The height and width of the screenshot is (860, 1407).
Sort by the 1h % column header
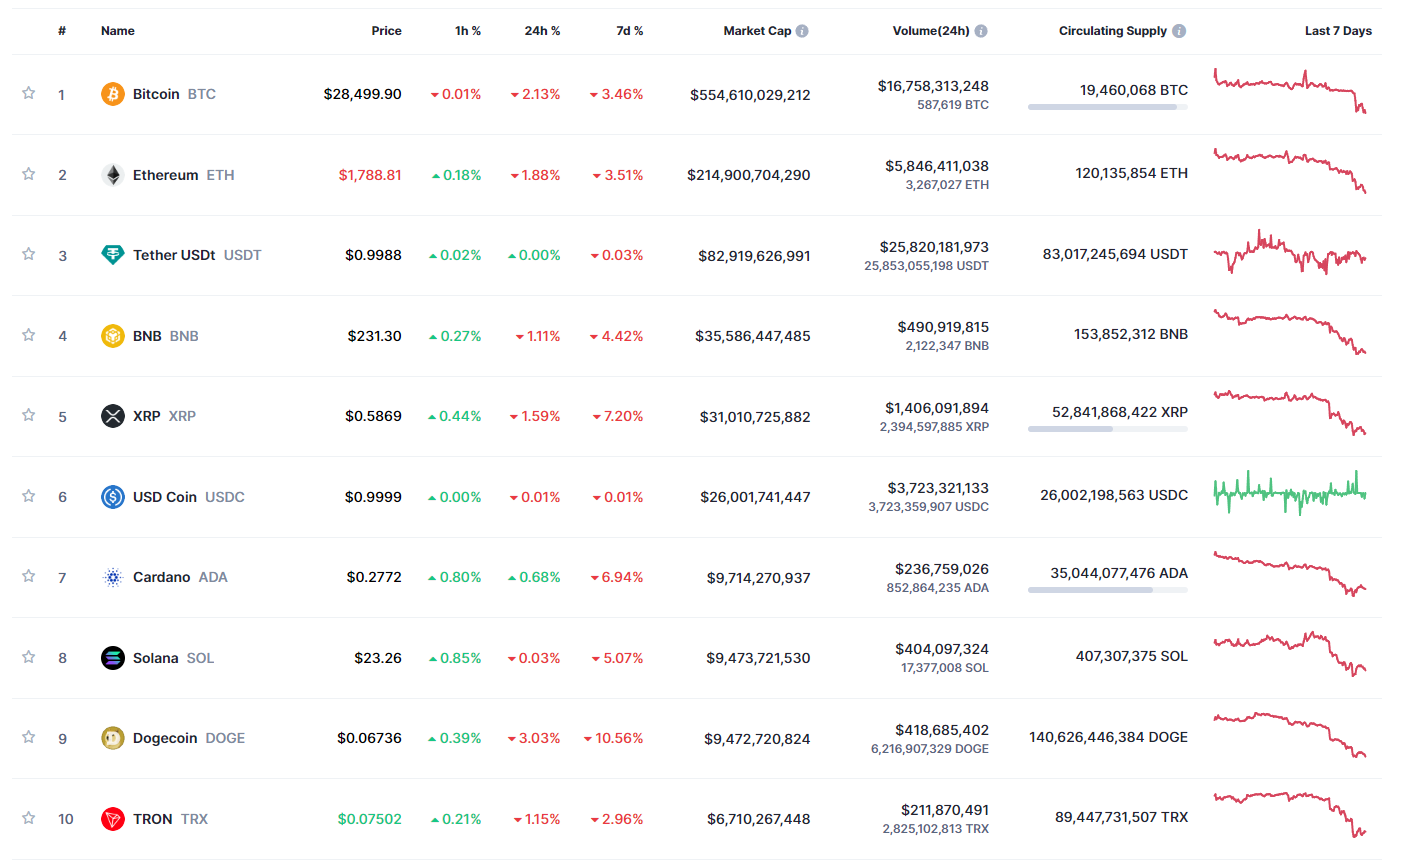click(468, 31)
